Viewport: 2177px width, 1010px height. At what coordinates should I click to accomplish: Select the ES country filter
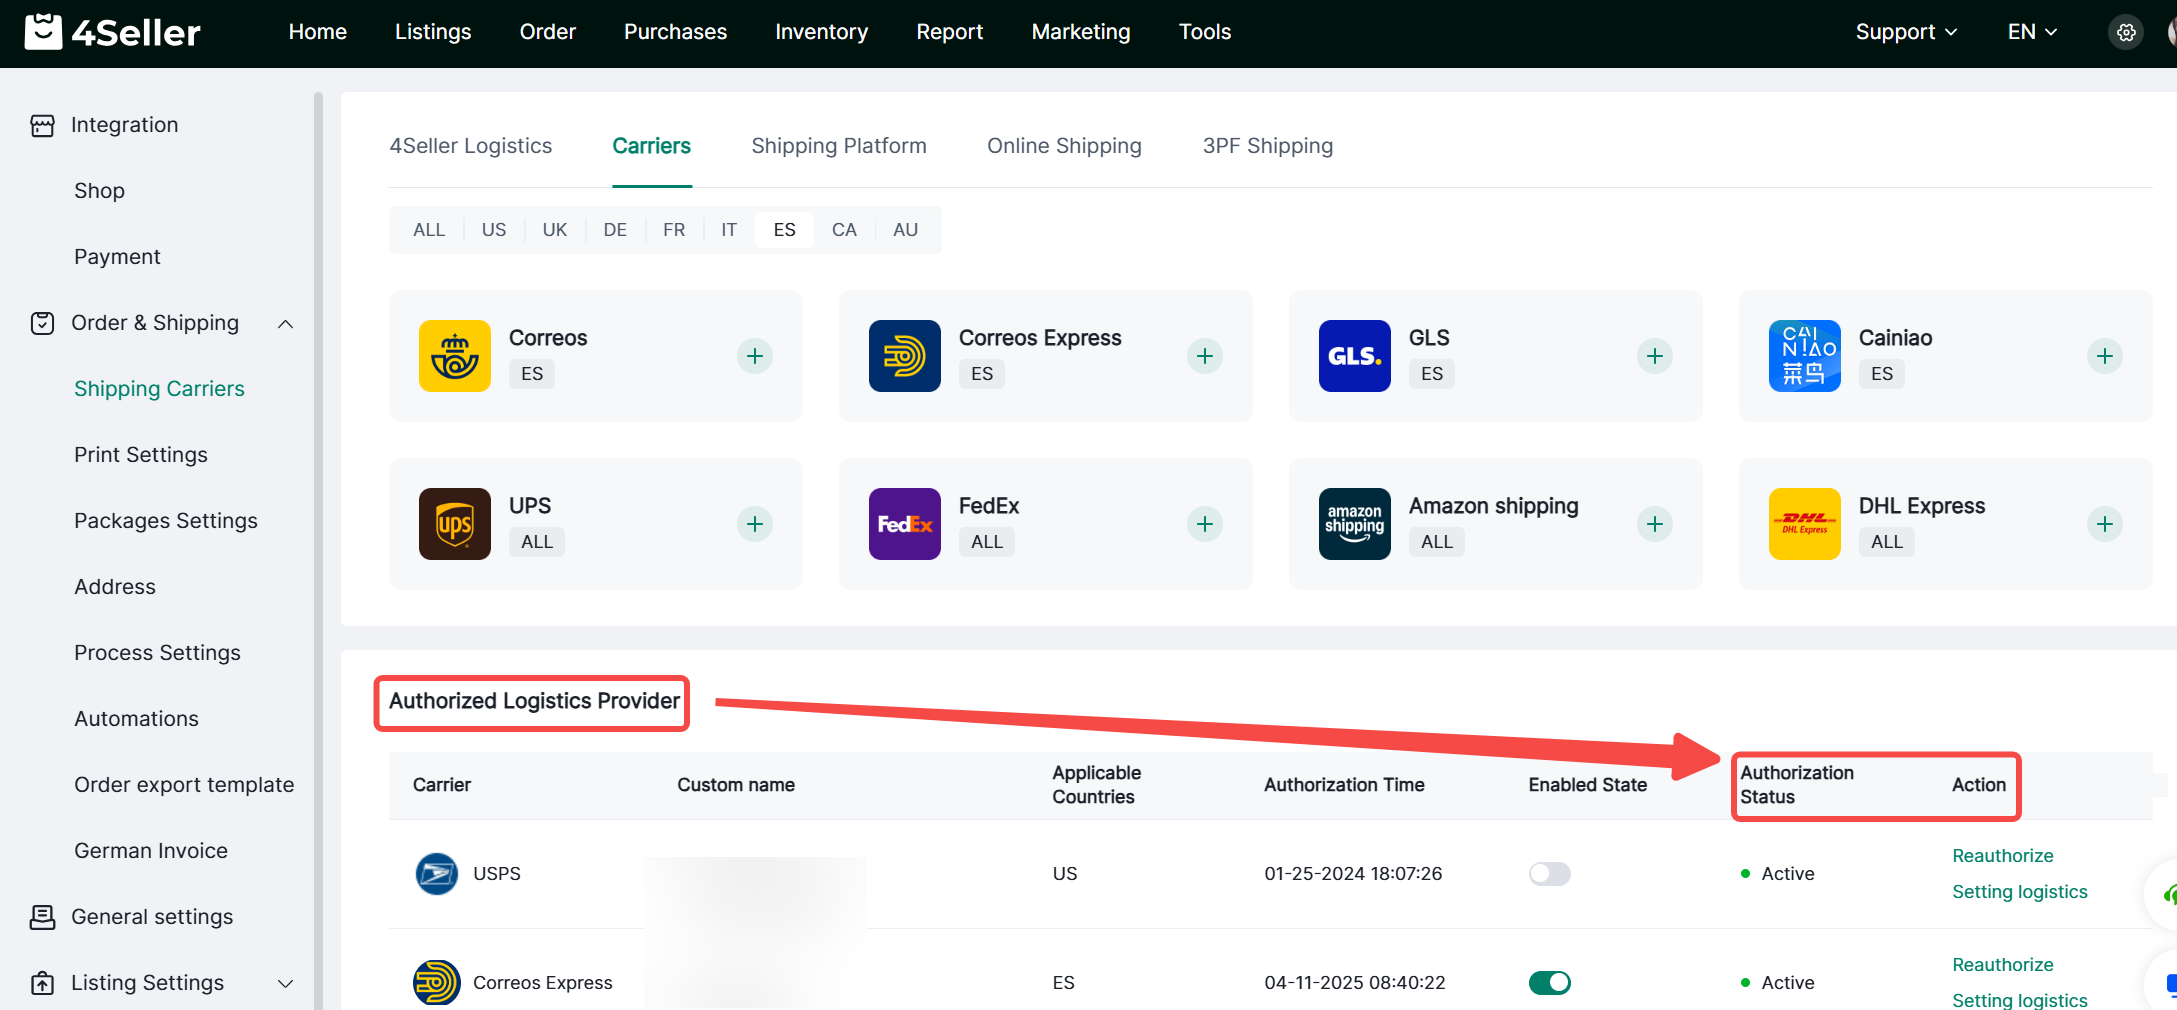click(784, 230)
